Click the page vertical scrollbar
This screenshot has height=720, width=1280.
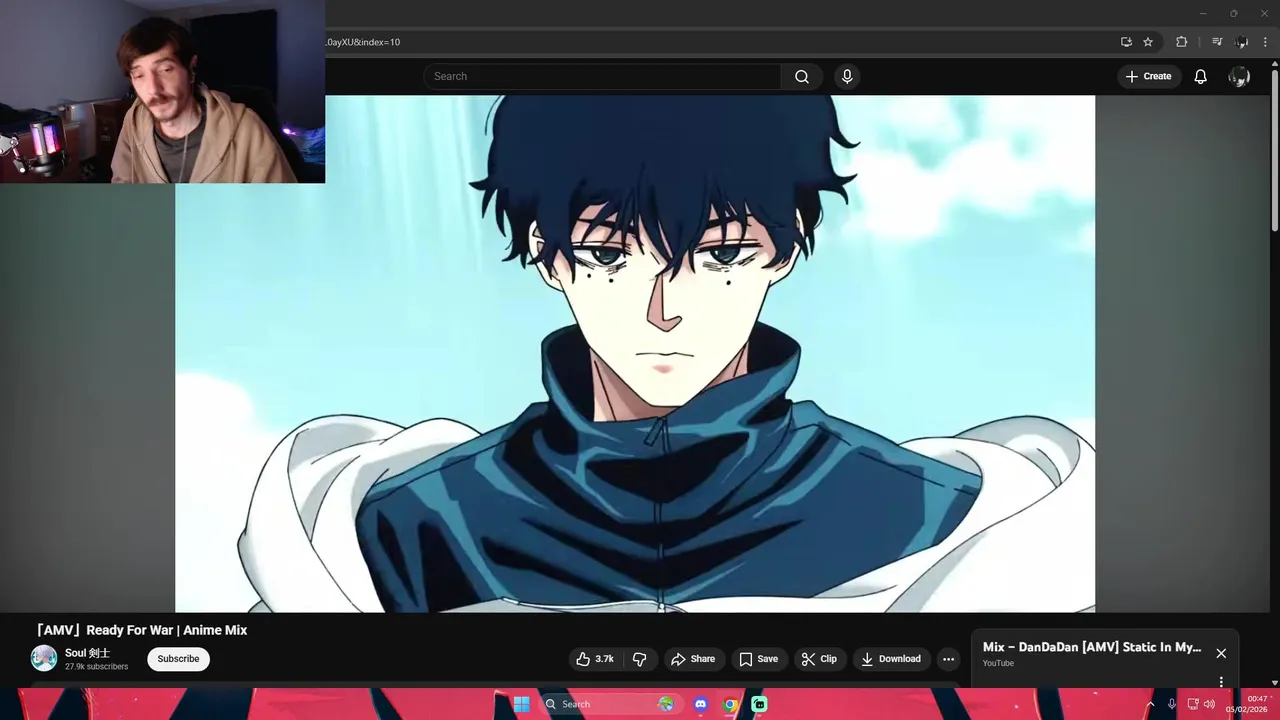coord(1274,150)
